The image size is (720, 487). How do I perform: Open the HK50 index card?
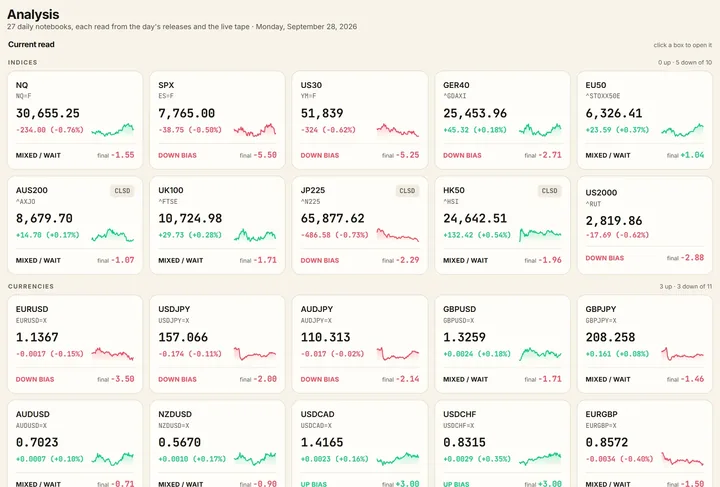[x=502, y=225]
